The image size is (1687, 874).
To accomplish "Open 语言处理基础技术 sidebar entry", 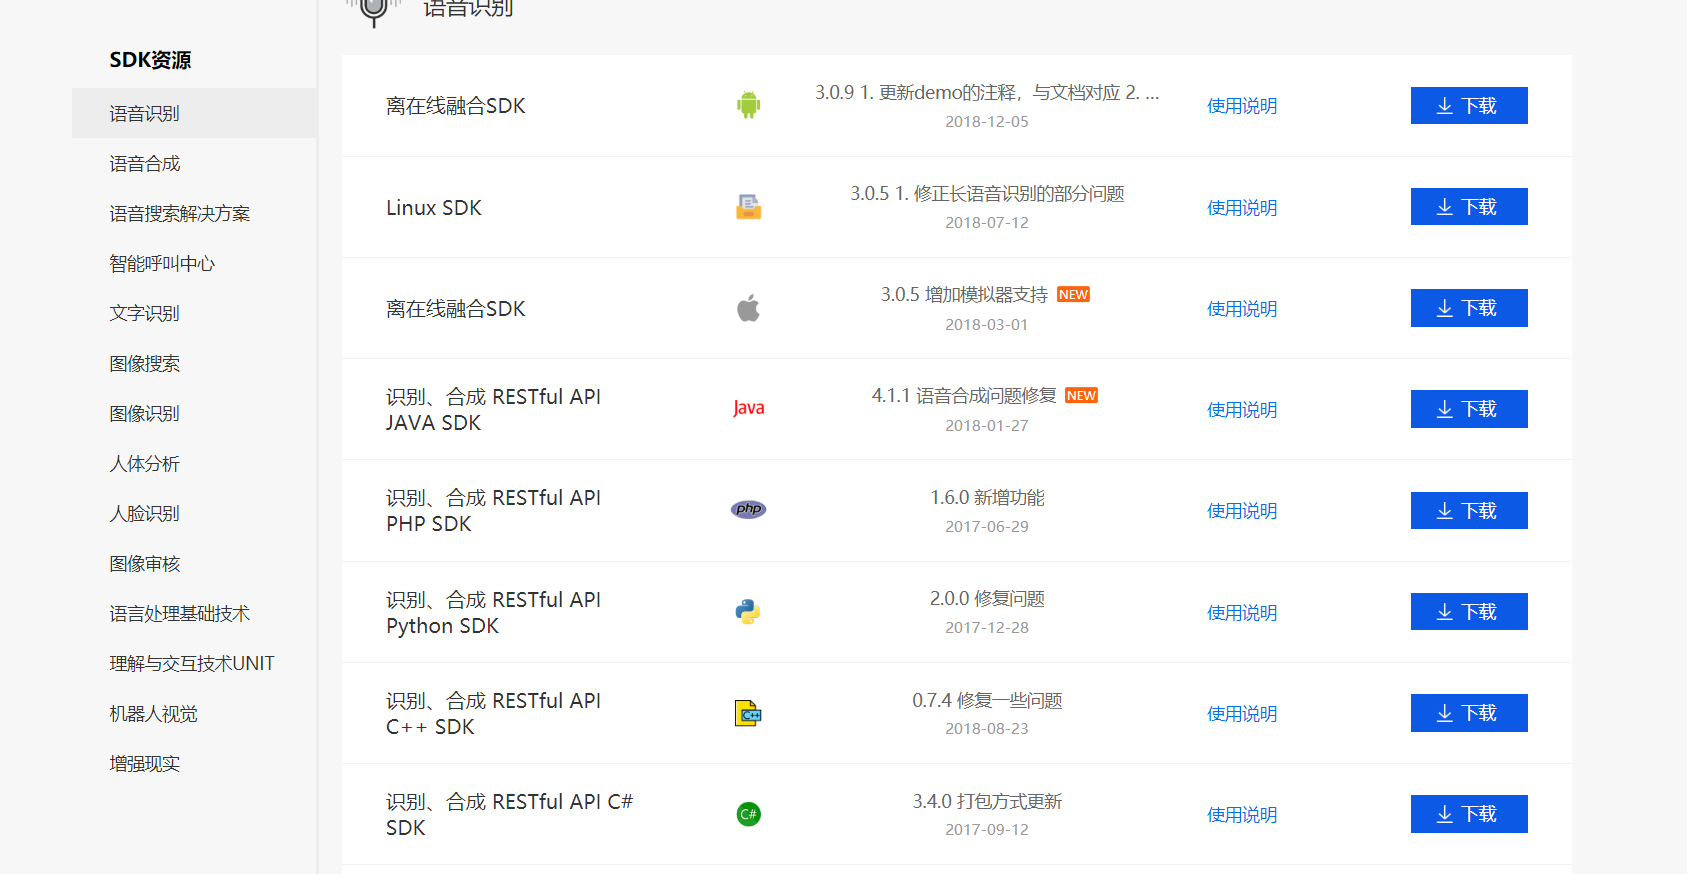I will pos(180,613).
